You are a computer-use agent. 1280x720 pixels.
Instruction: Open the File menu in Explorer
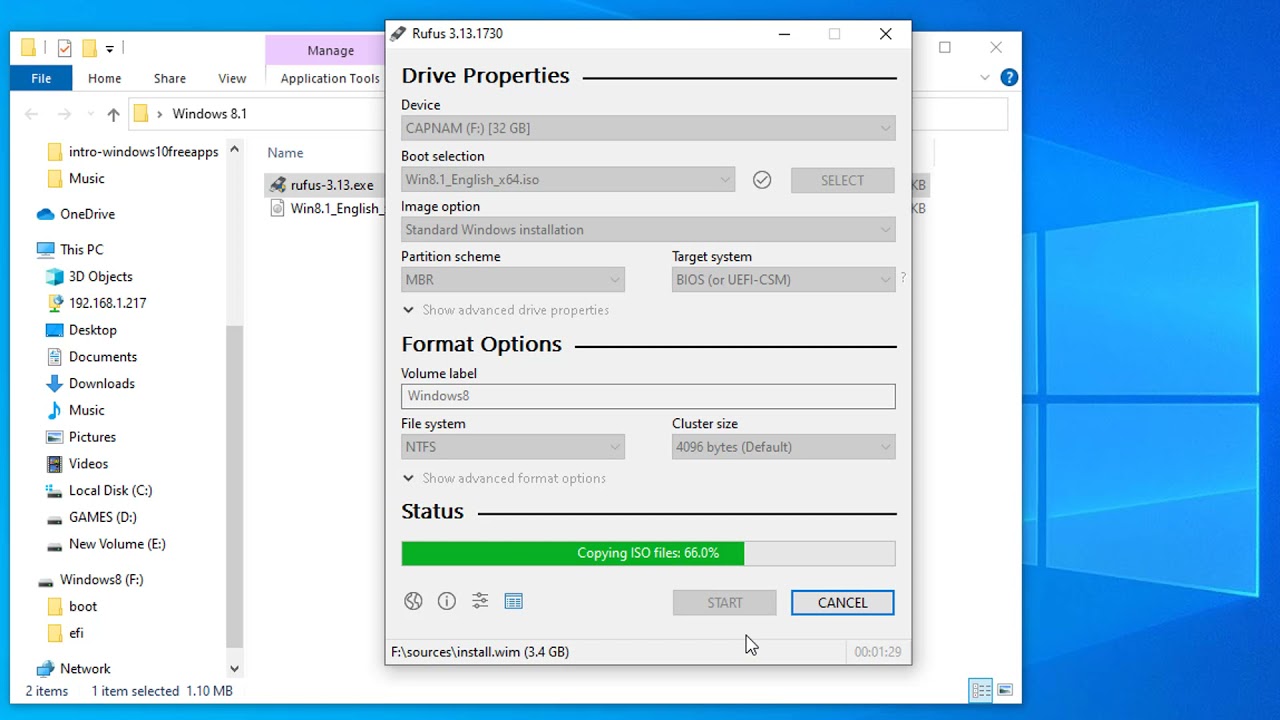(x=41, y=78)
